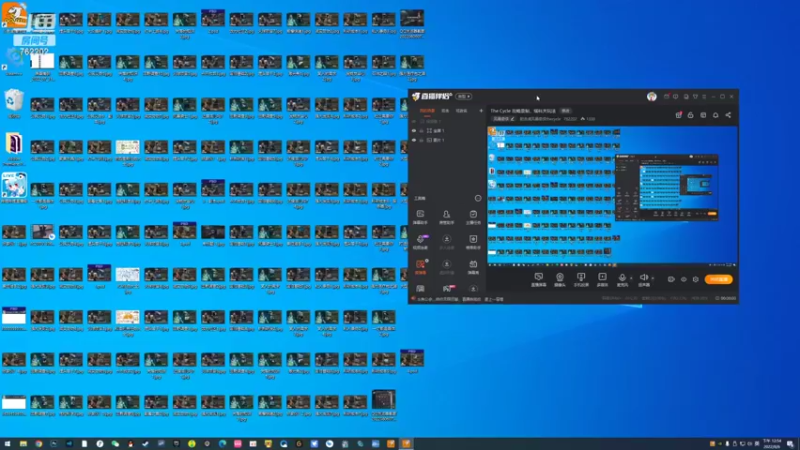Switch to the orange-highlighted scene tab
This screenshot has height=450, width=800.
pyautogui.click(x=427, y=111)
